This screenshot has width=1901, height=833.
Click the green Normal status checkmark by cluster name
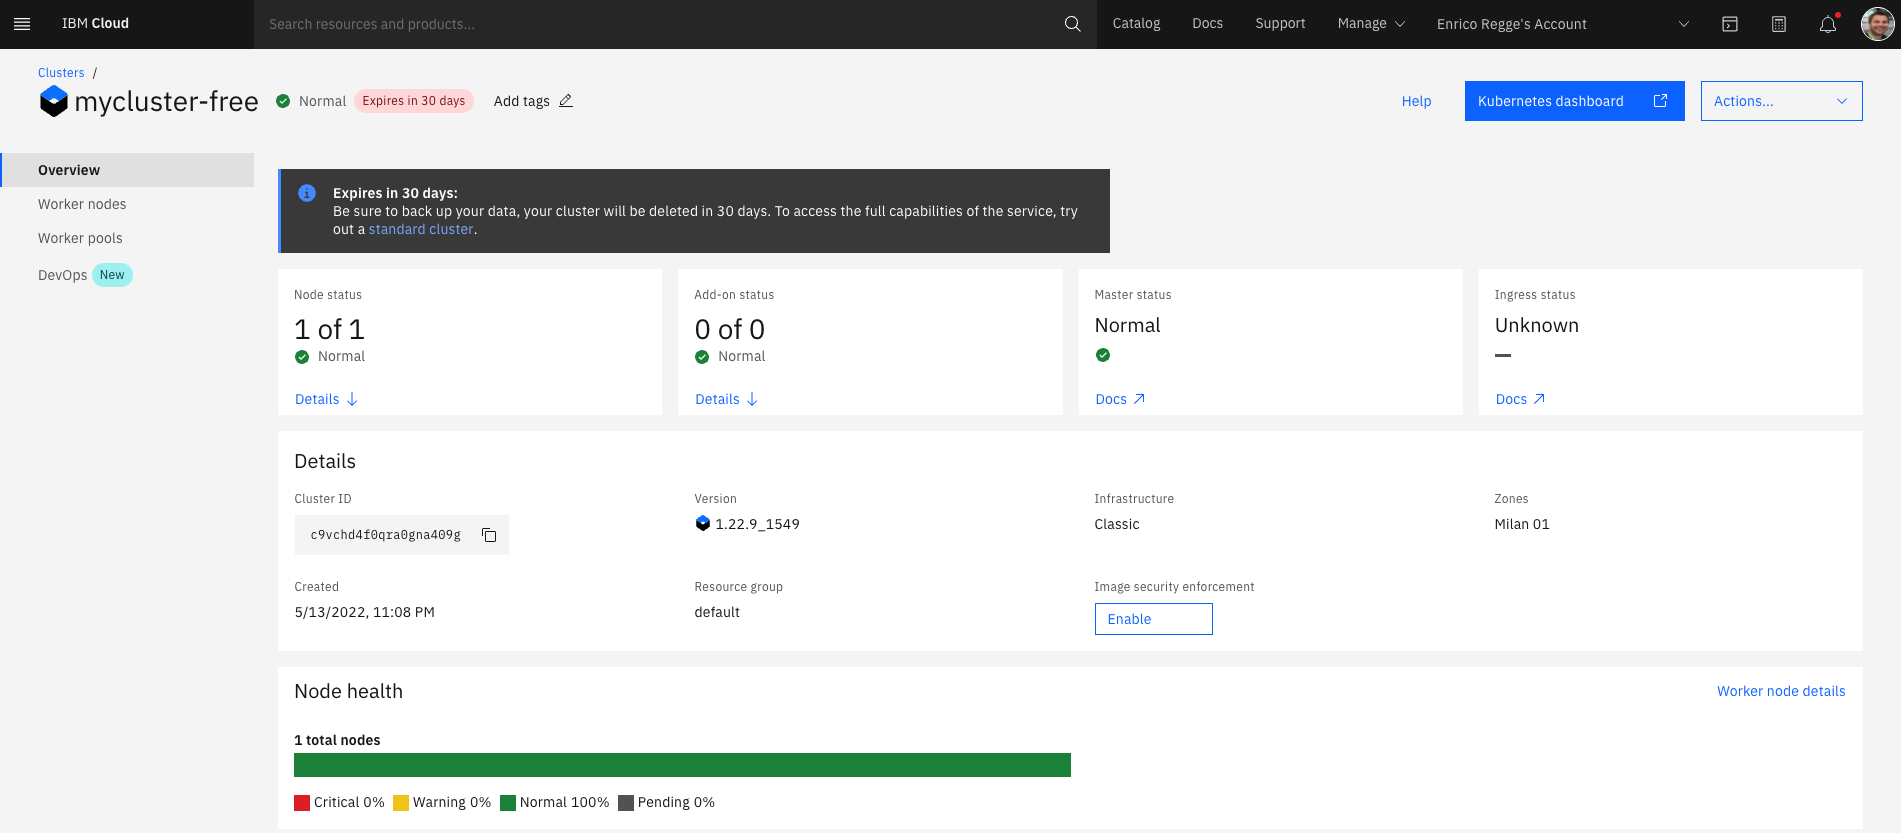[283, 101]
